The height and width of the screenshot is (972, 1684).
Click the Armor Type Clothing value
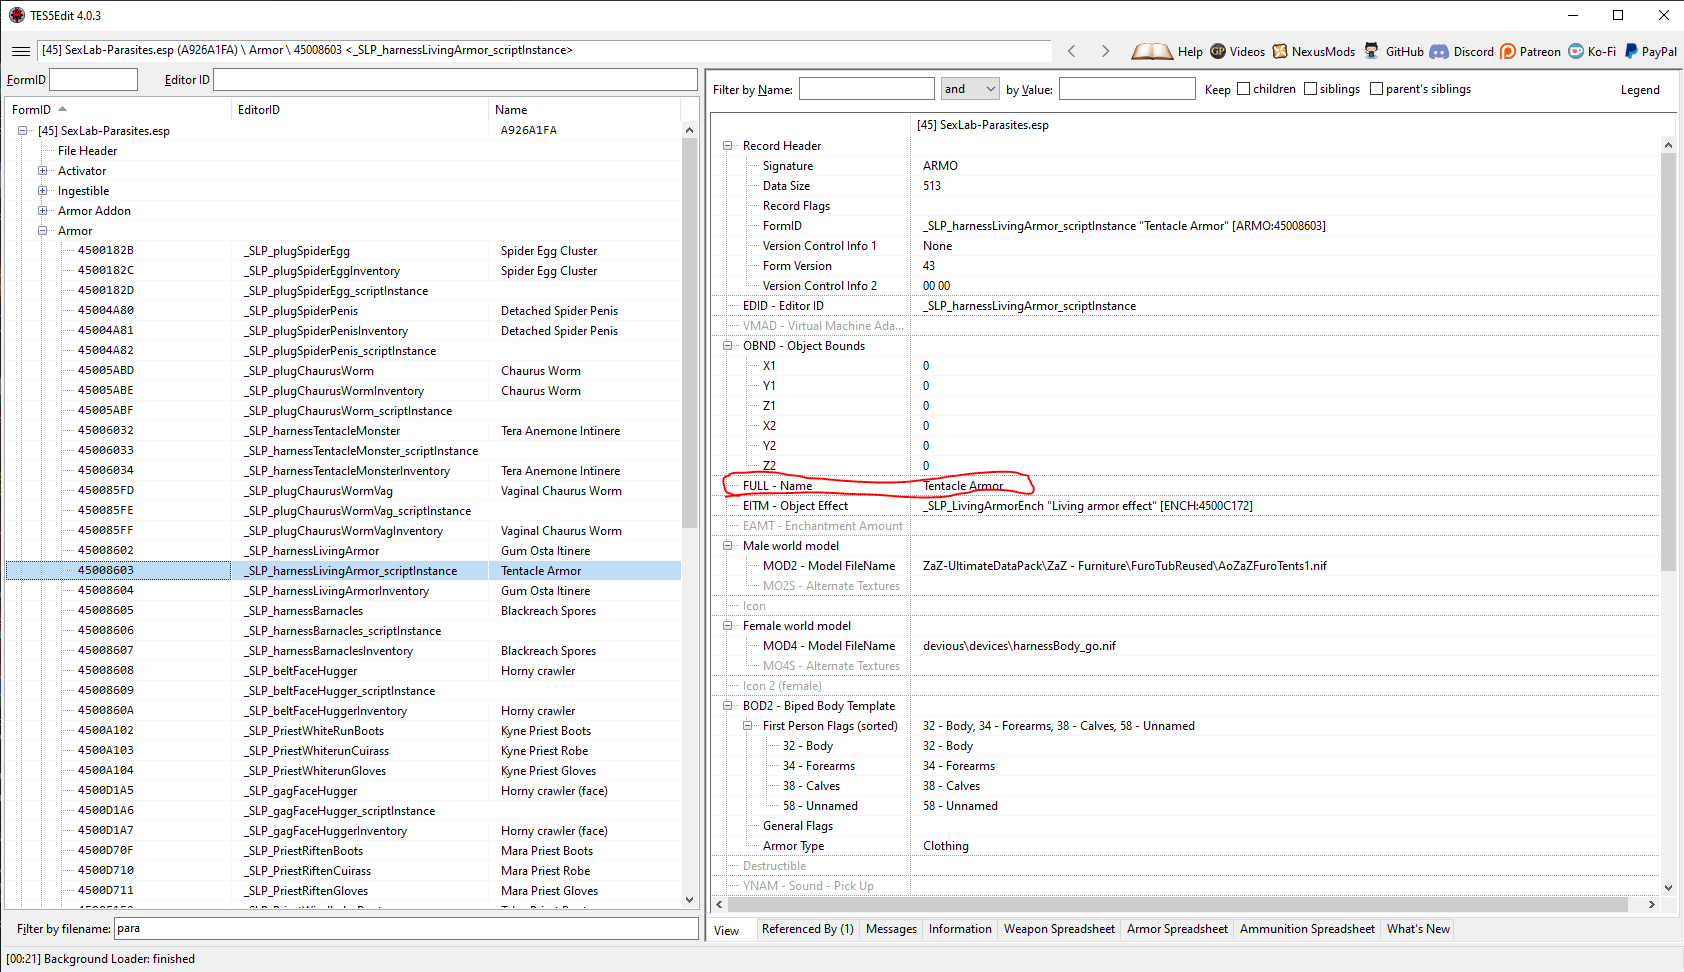(946, 846)
